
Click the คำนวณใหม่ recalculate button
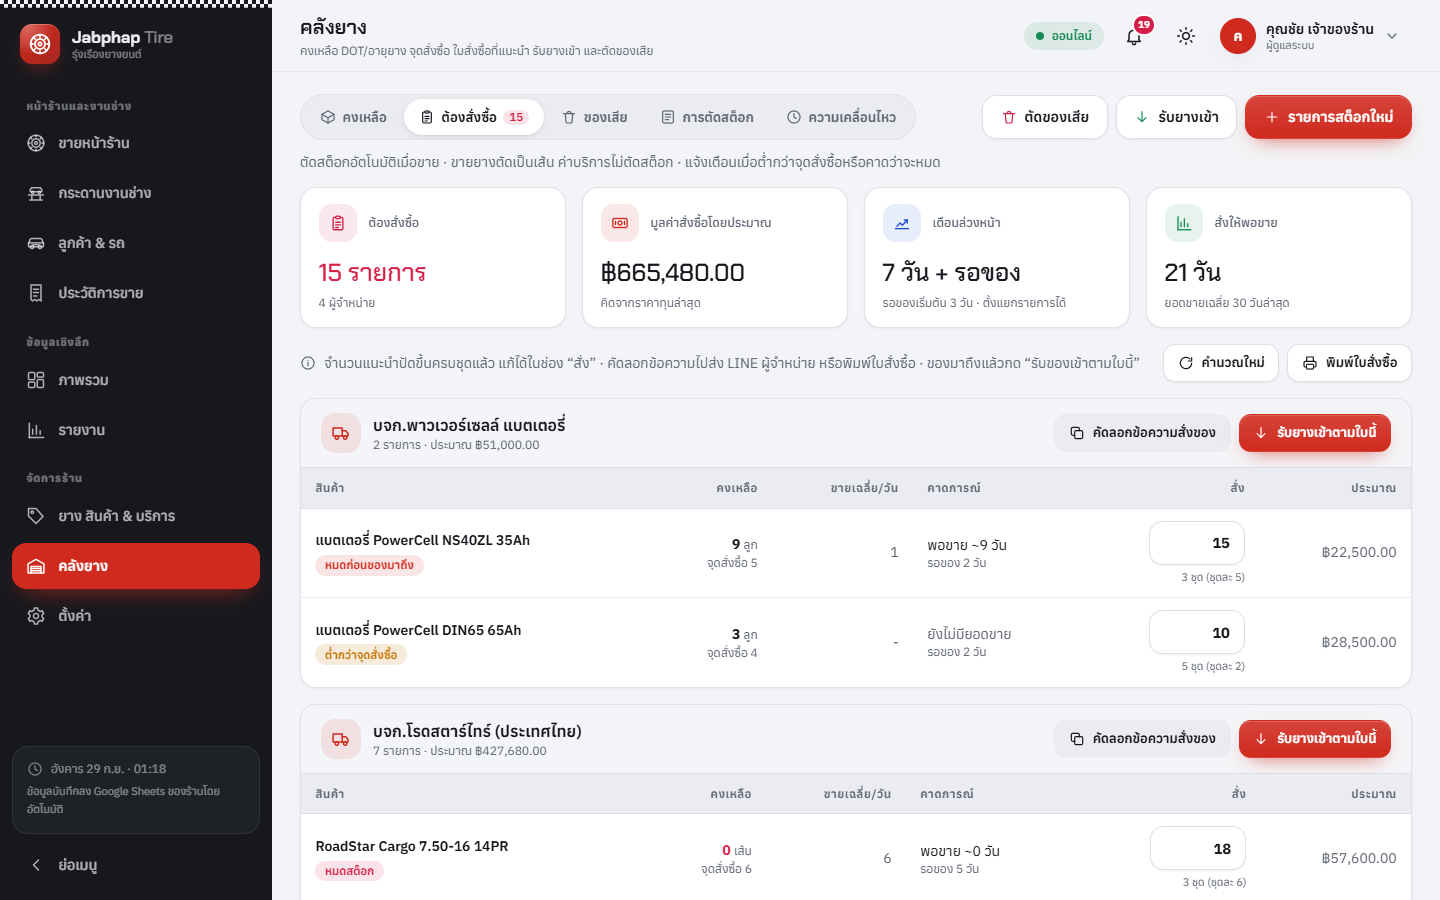(1221, 363)
